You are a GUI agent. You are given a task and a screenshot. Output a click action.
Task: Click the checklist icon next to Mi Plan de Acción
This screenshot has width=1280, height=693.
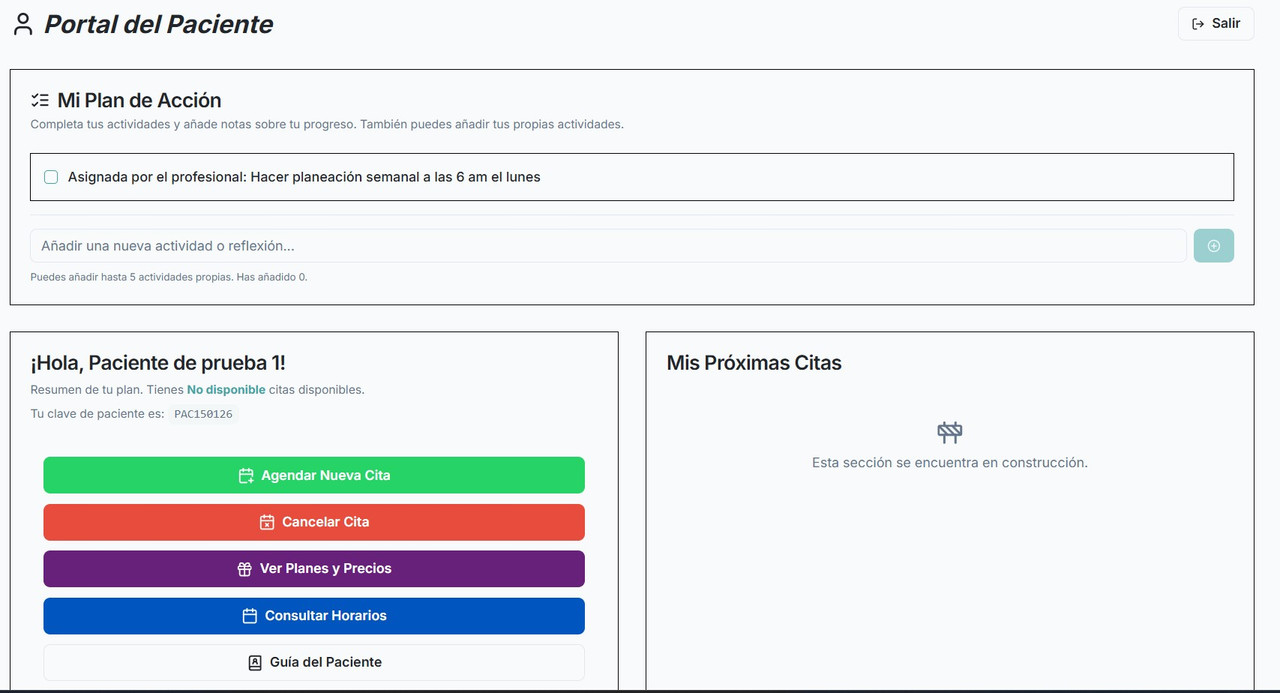click(40, 100)
